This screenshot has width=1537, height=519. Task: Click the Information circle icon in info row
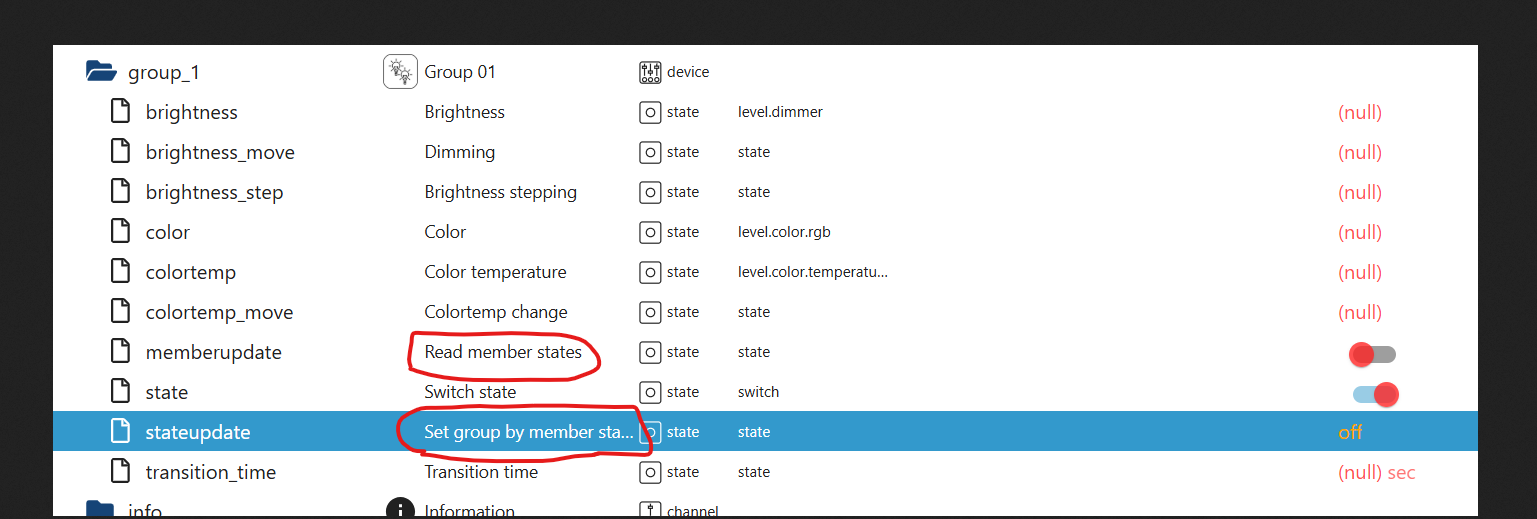(400, 510)
